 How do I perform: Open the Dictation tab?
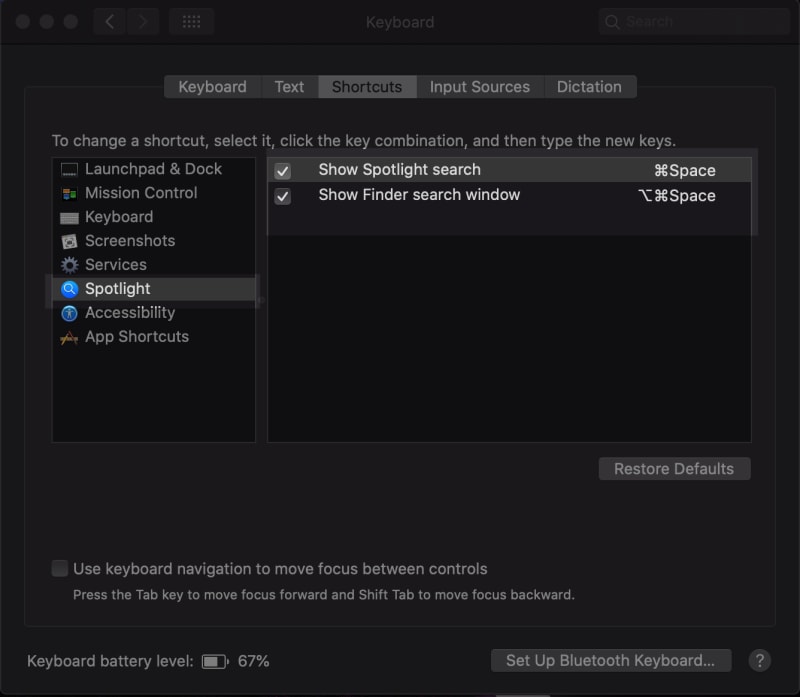(589, 87)
